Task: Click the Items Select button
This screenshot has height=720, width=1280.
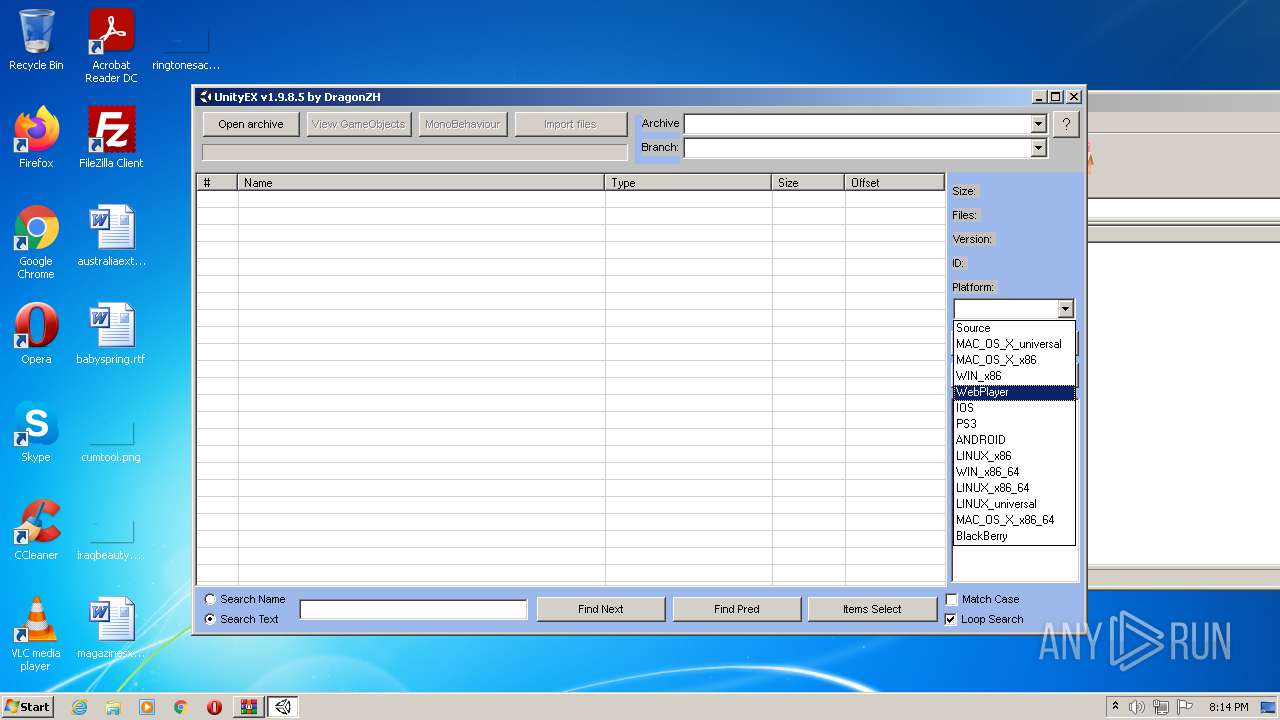Action: point(872,609)
